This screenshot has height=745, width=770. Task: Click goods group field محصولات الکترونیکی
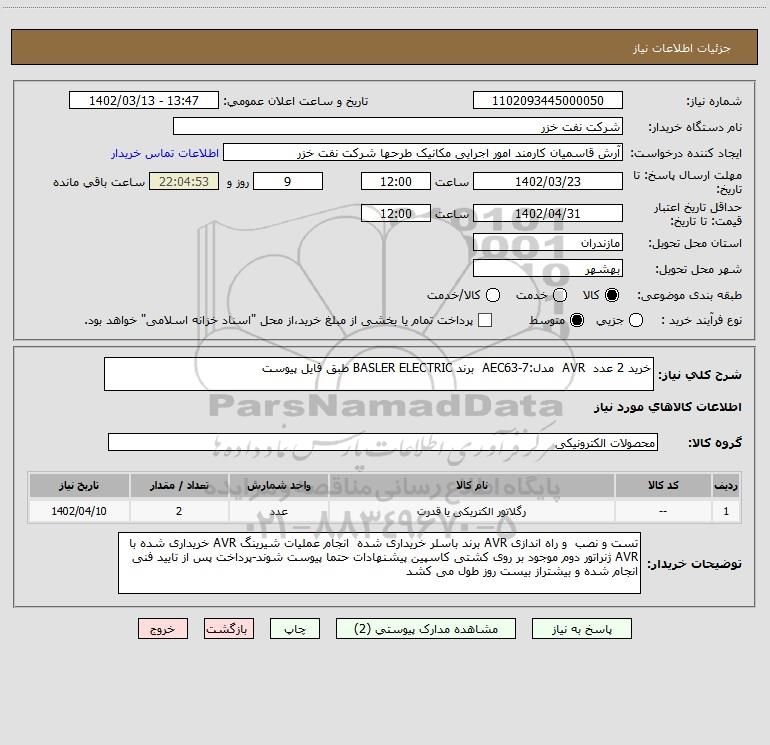pos(383,442)
